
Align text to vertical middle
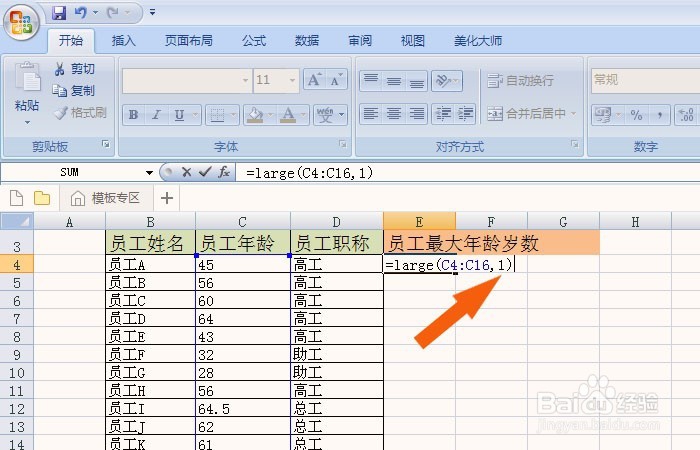[394, 81]
